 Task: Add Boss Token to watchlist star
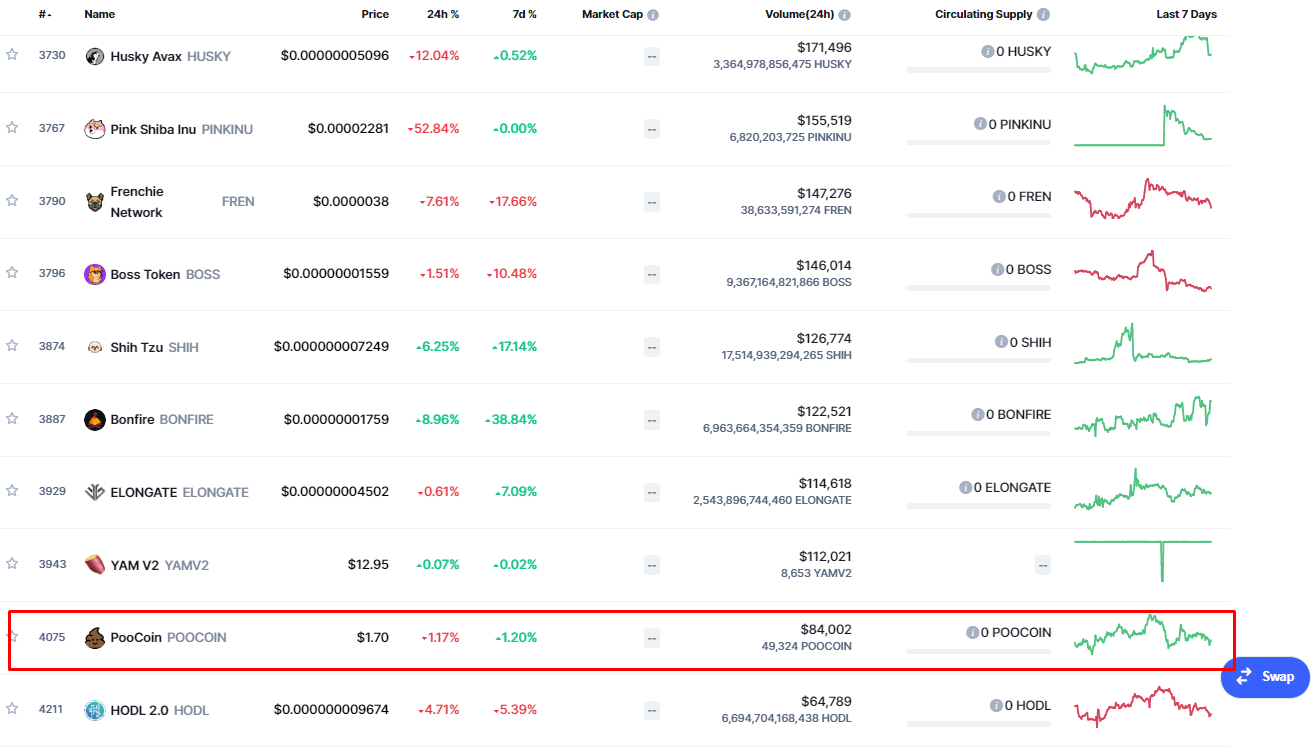[12, 272]
